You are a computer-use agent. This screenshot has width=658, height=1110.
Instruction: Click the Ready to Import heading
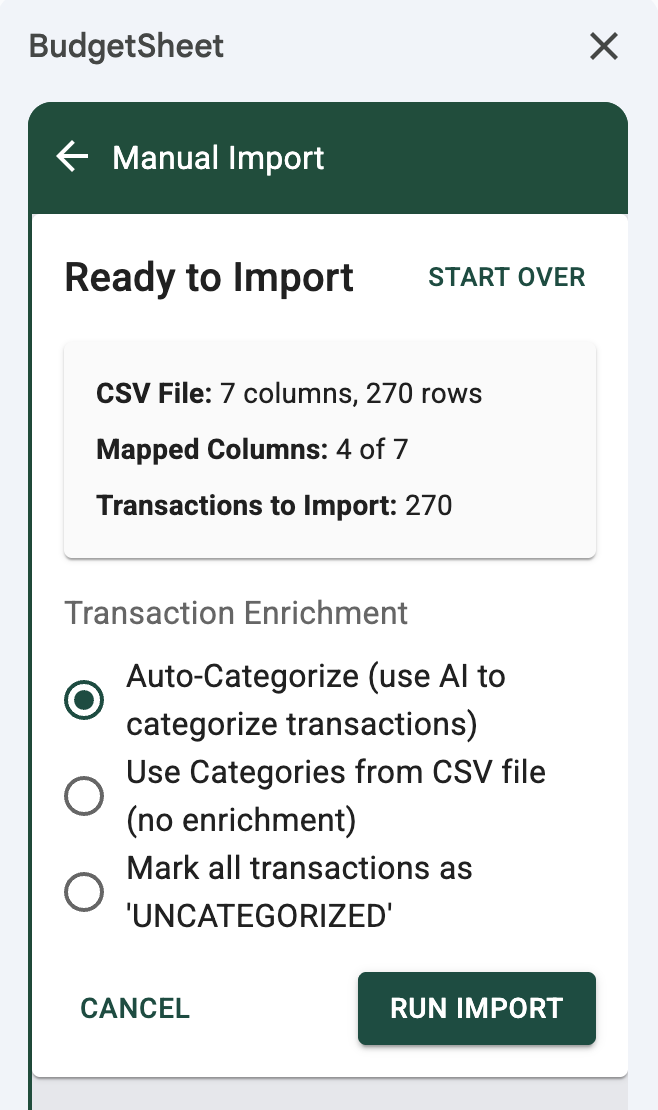point(209,277)
